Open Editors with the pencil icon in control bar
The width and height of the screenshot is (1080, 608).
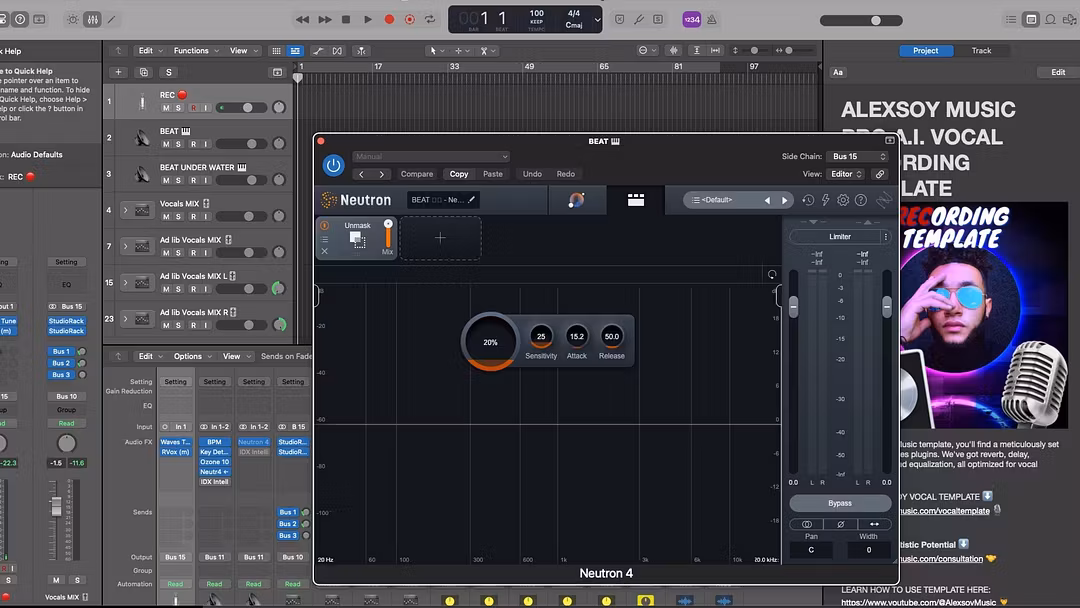coord(112,19)
